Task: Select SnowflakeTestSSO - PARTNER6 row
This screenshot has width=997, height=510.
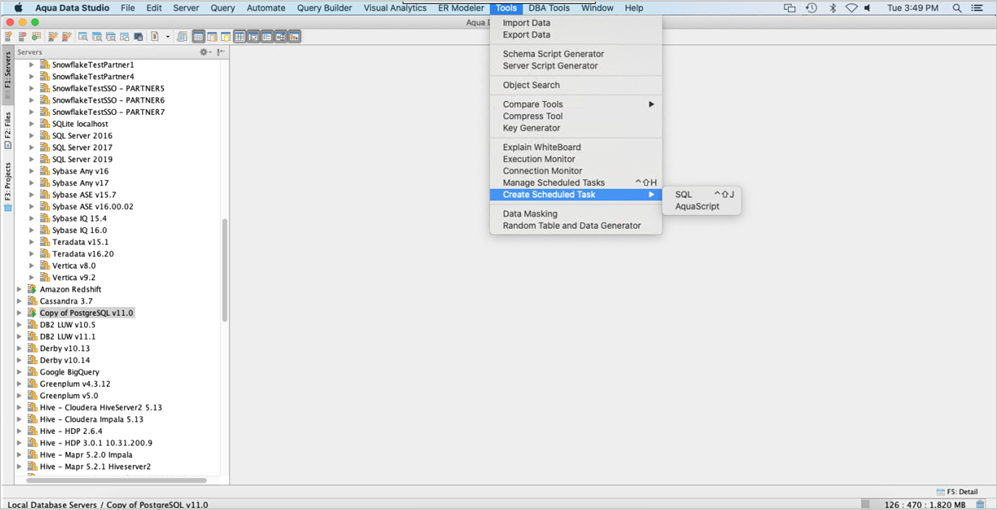Action: click(108, 100)
